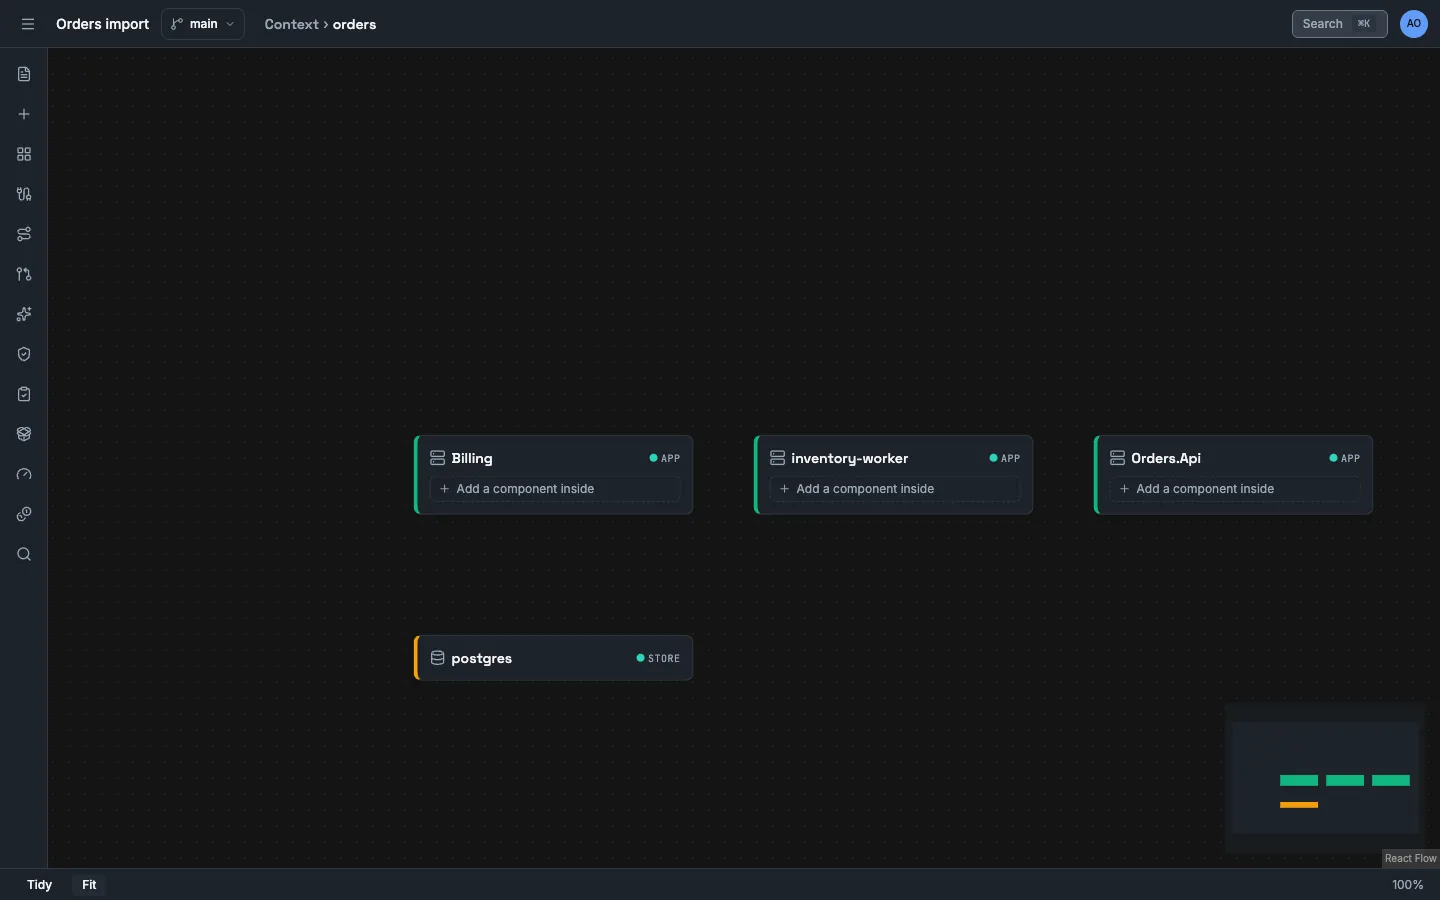Screen dimensions: 1440x900
Task: Click the server icon on inventory-worker node
Action: coord(777,458)
